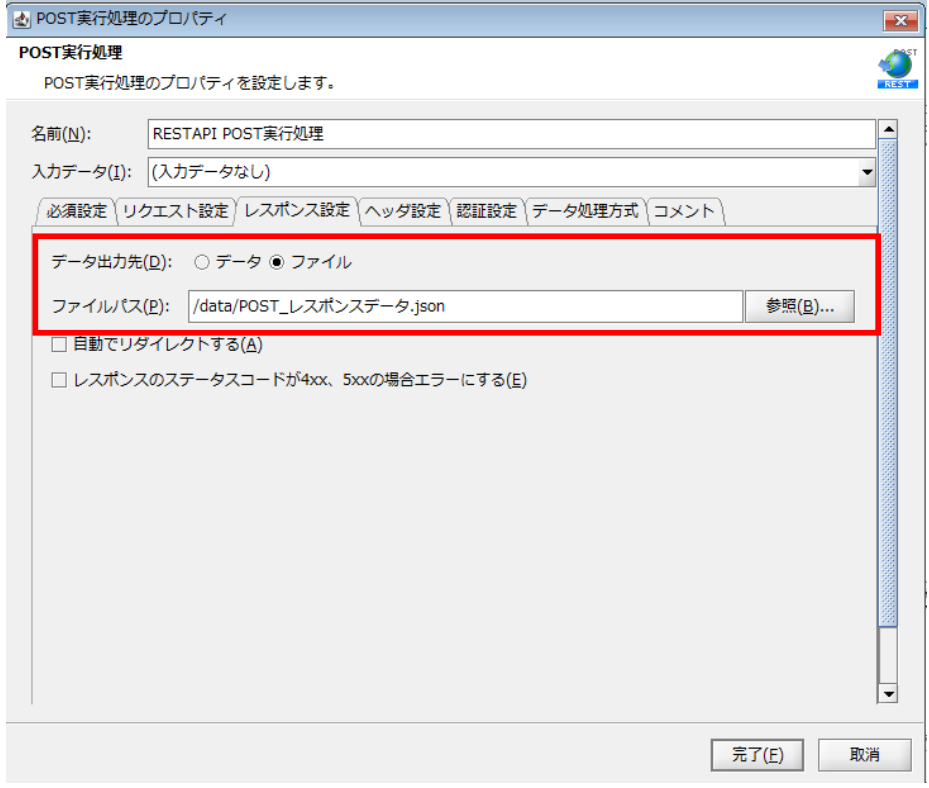Select the データ radio button
The image size is (929, 788).
pos(201,263)
